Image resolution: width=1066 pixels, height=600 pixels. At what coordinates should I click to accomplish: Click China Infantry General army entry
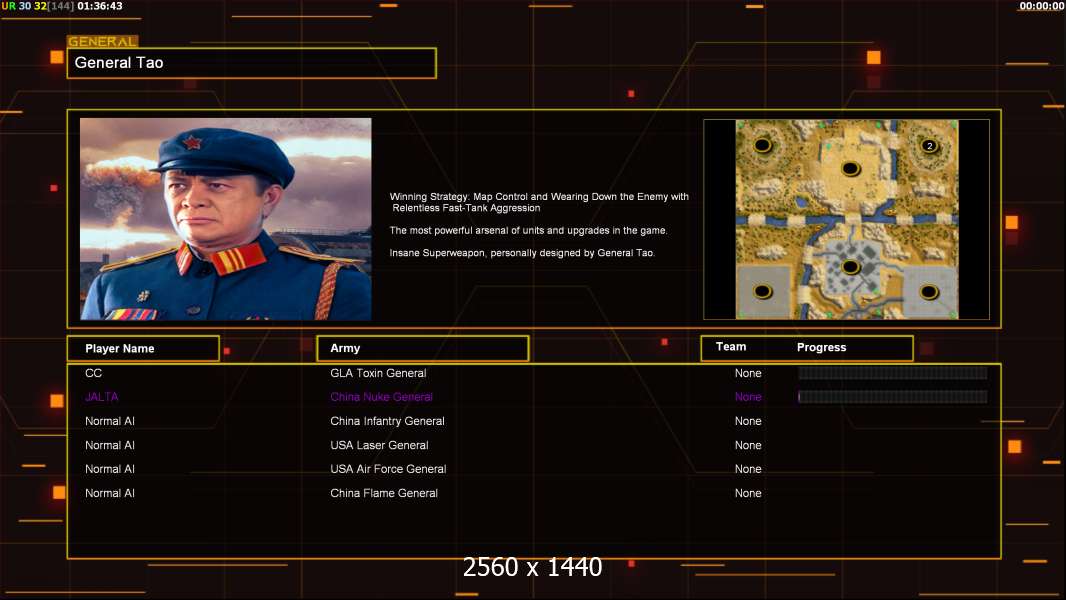388,421
